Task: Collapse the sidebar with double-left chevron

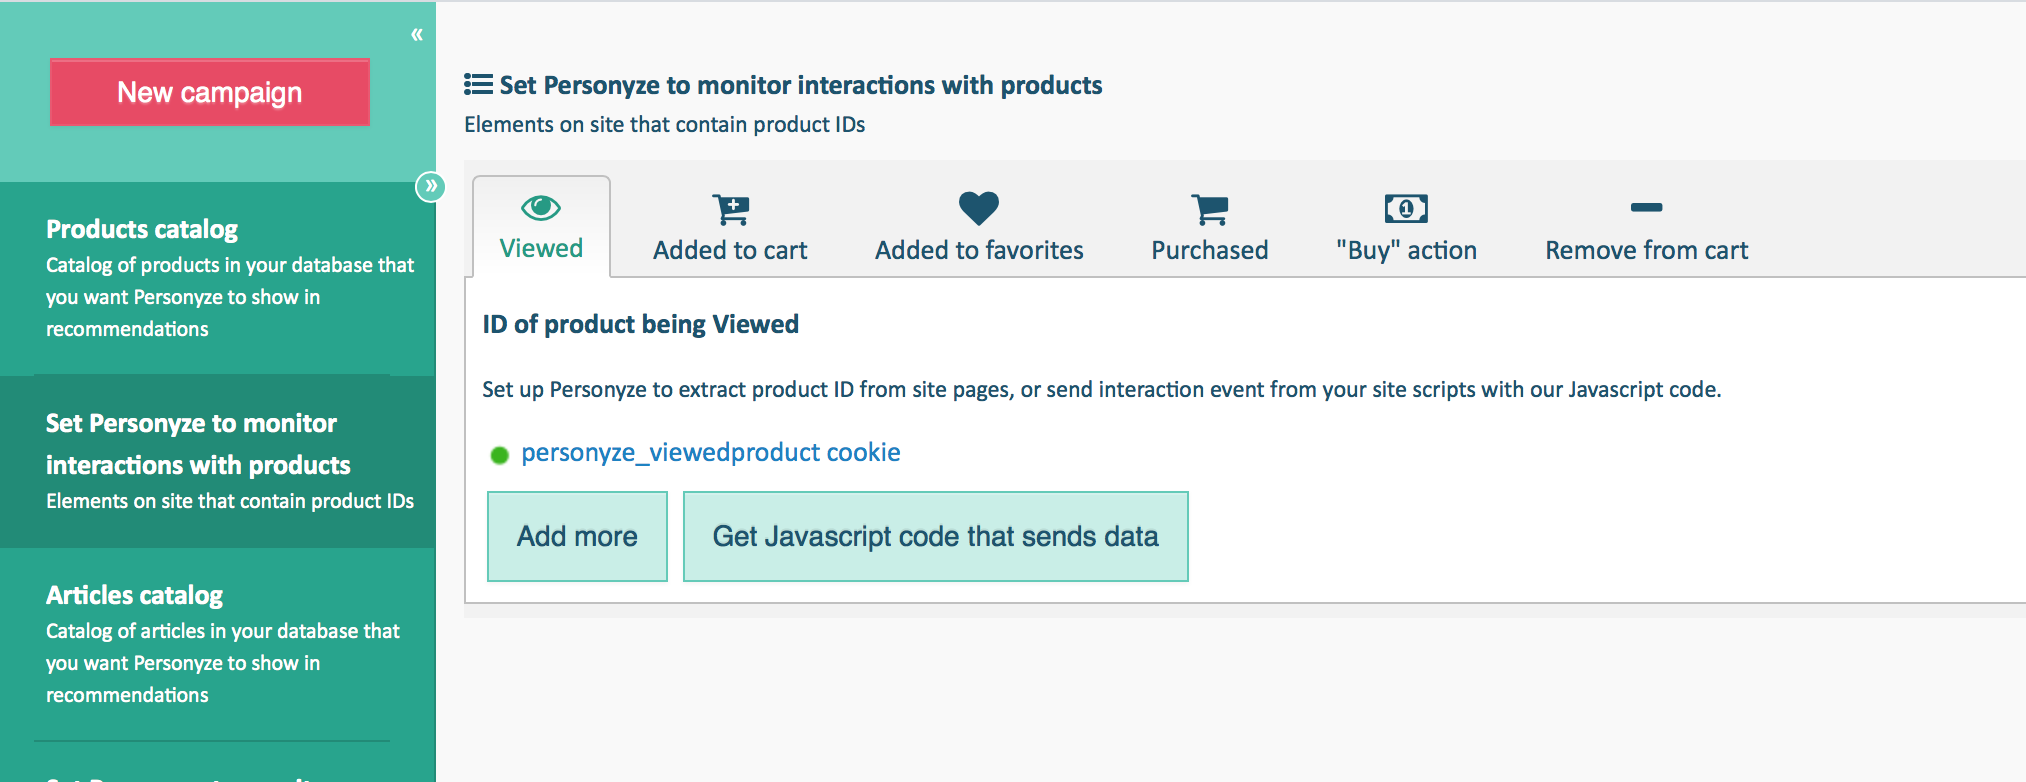Action: (x=417, y=35)
